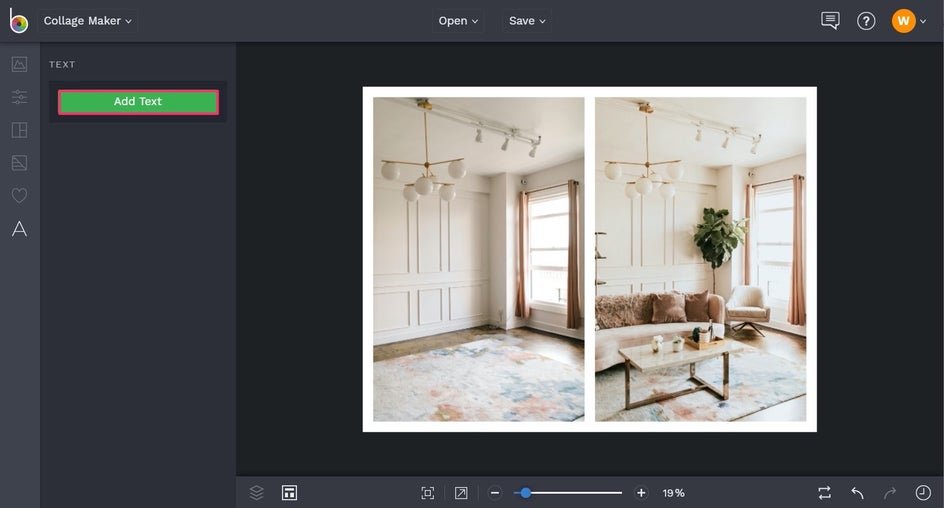Click the undo arrow icon
944x508 pixels.
857,493
